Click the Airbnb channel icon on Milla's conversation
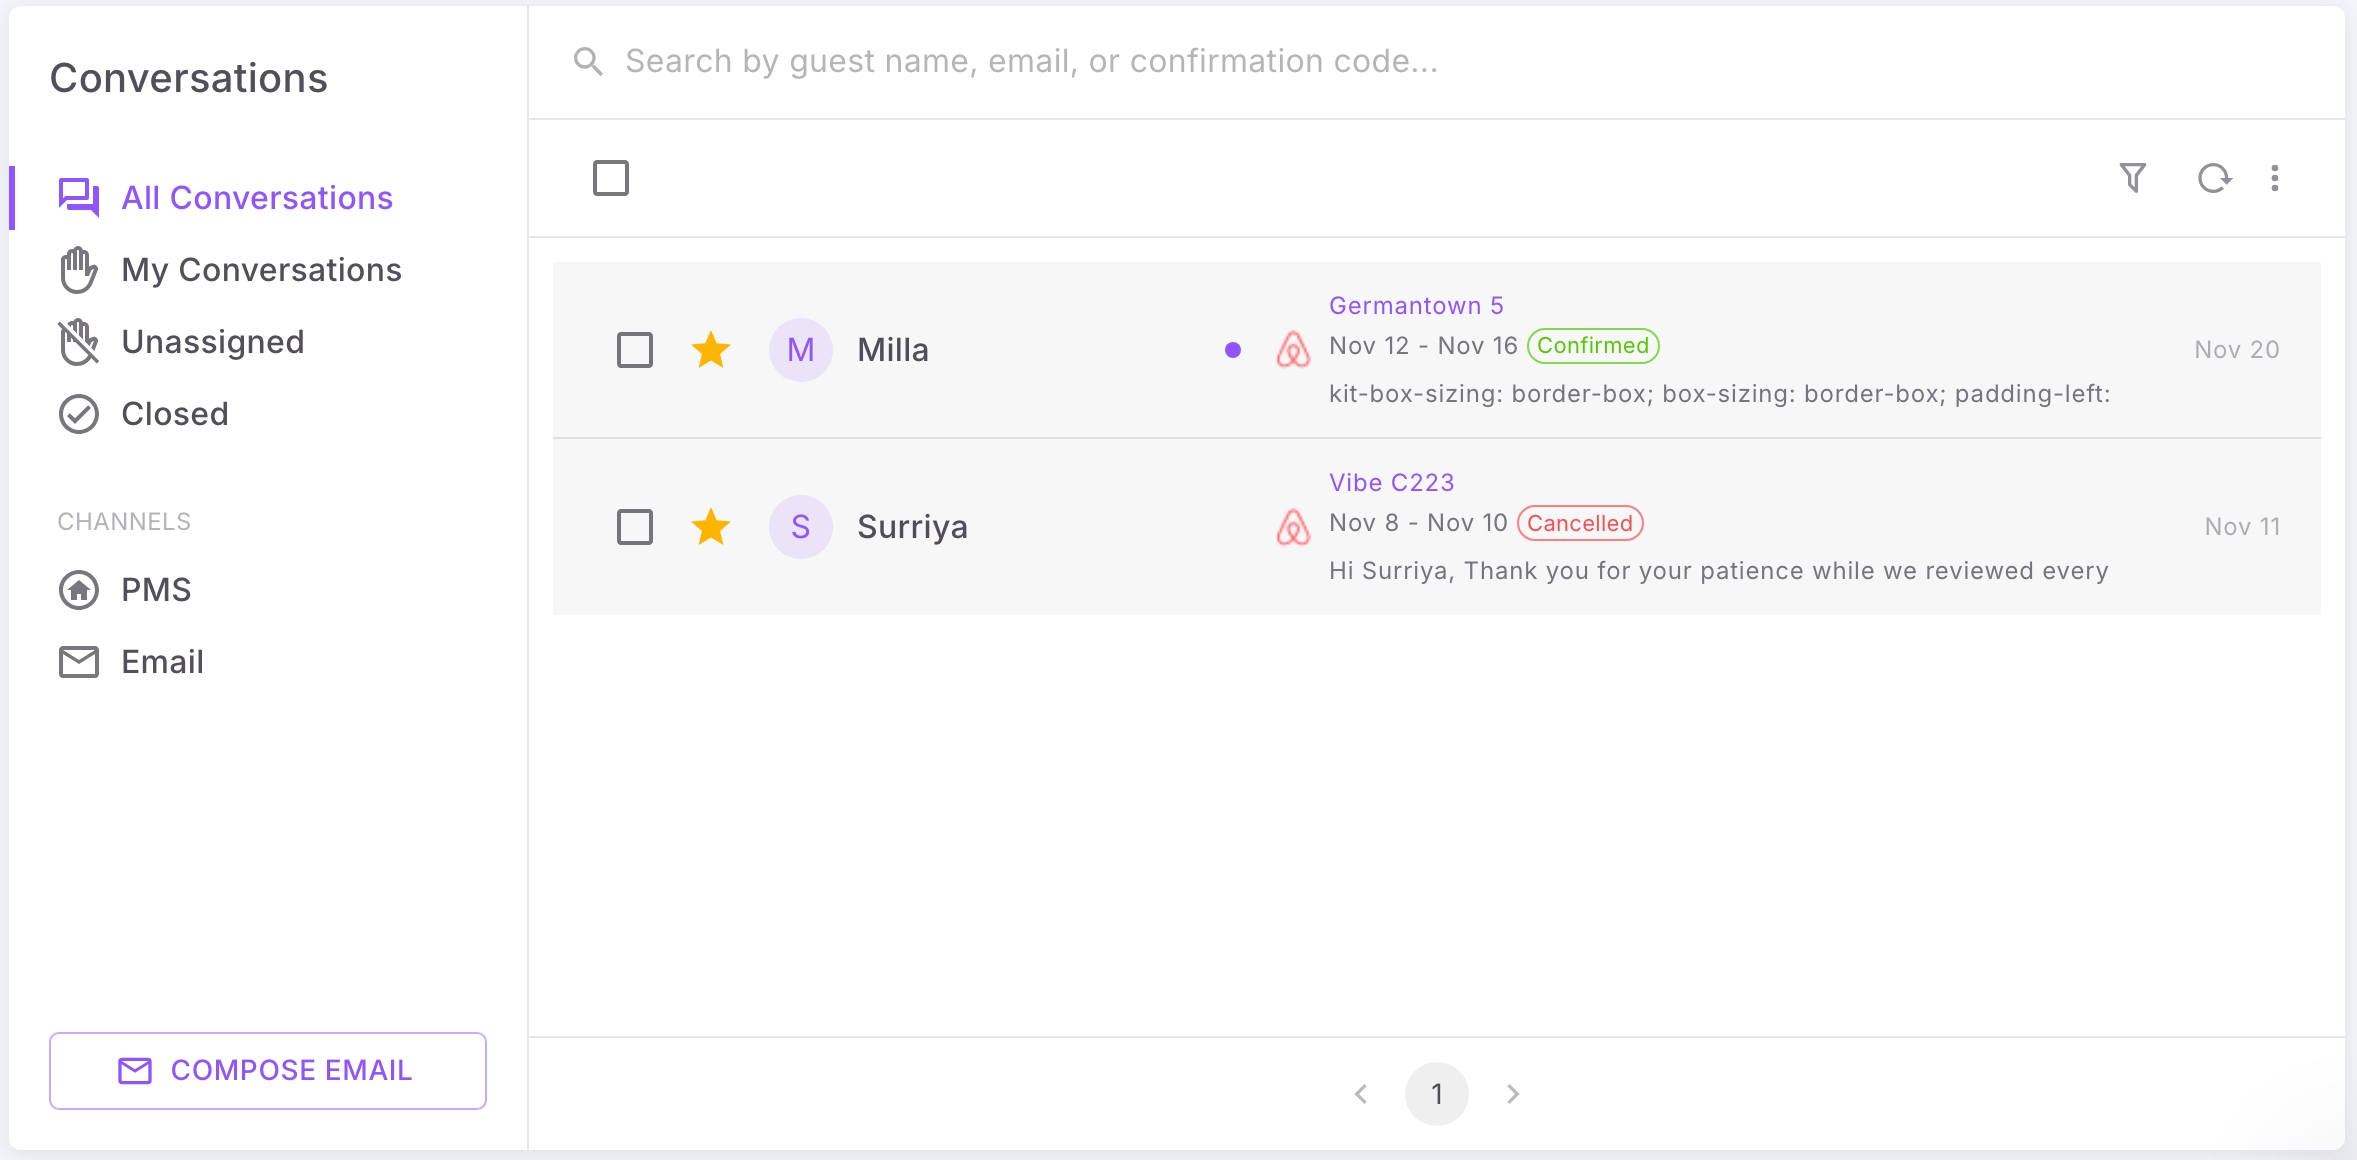 1294,350
